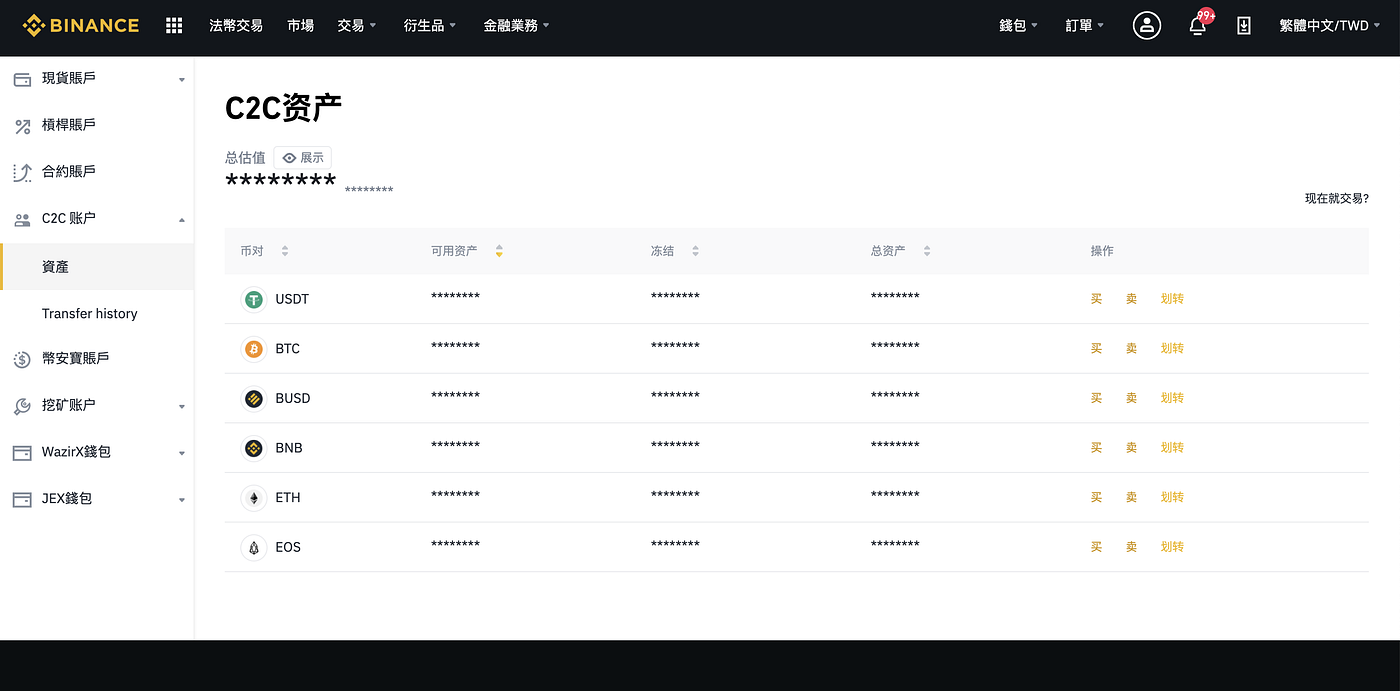Click the app download icon
1400x691 pixels.
coord(1243,25)
